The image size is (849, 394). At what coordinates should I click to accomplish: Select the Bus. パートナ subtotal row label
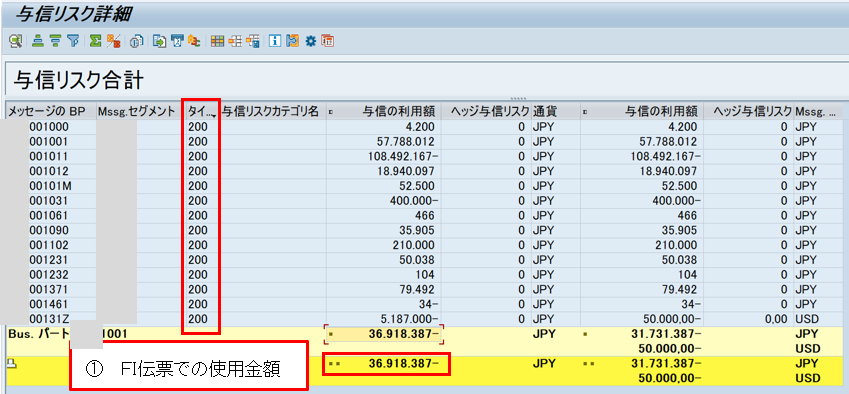coord(39,334)
